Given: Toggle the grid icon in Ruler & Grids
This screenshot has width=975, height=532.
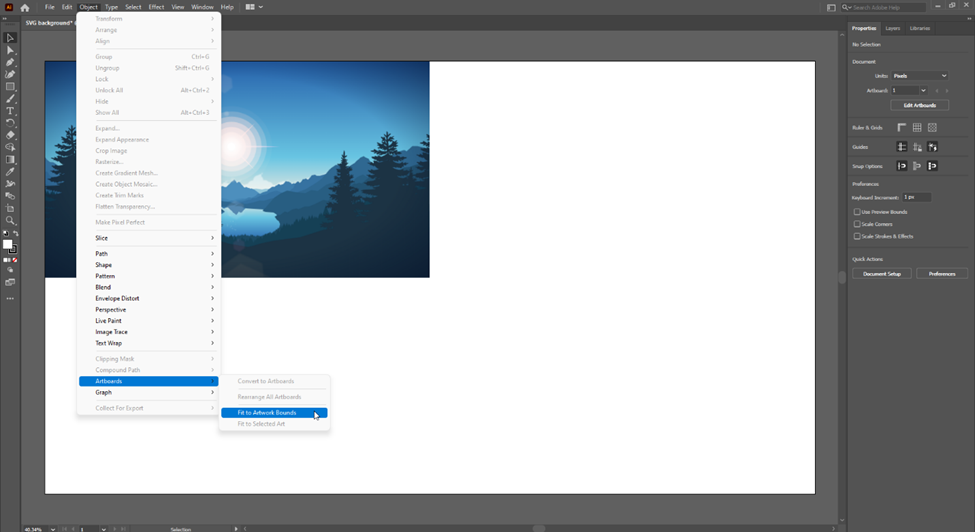Looking at the screenshot, I should click(917, 128).
